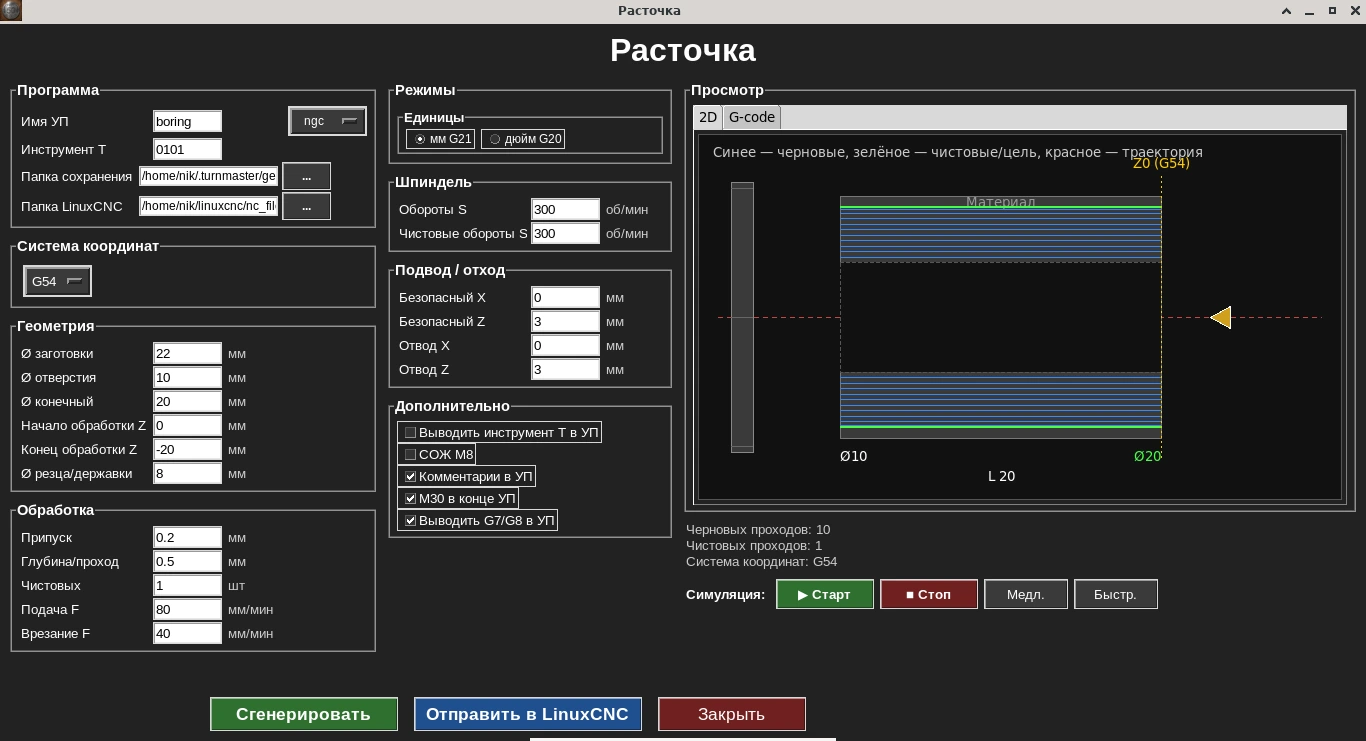Click the Сгенерировать button

304,714
